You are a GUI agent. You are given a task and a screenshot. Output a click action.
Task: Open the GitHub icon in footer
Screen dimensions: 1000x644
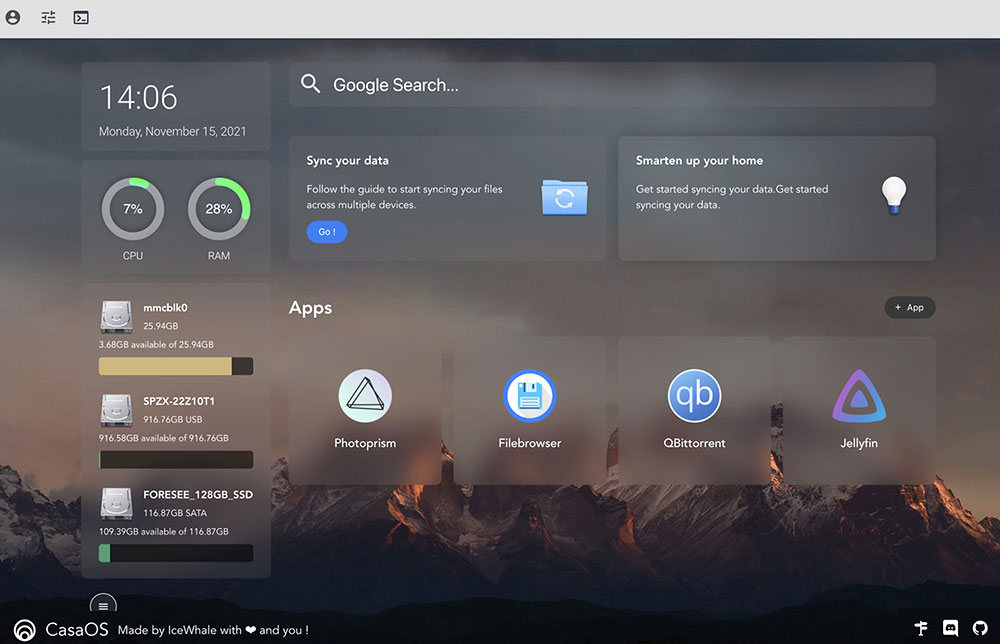(980, 628)
